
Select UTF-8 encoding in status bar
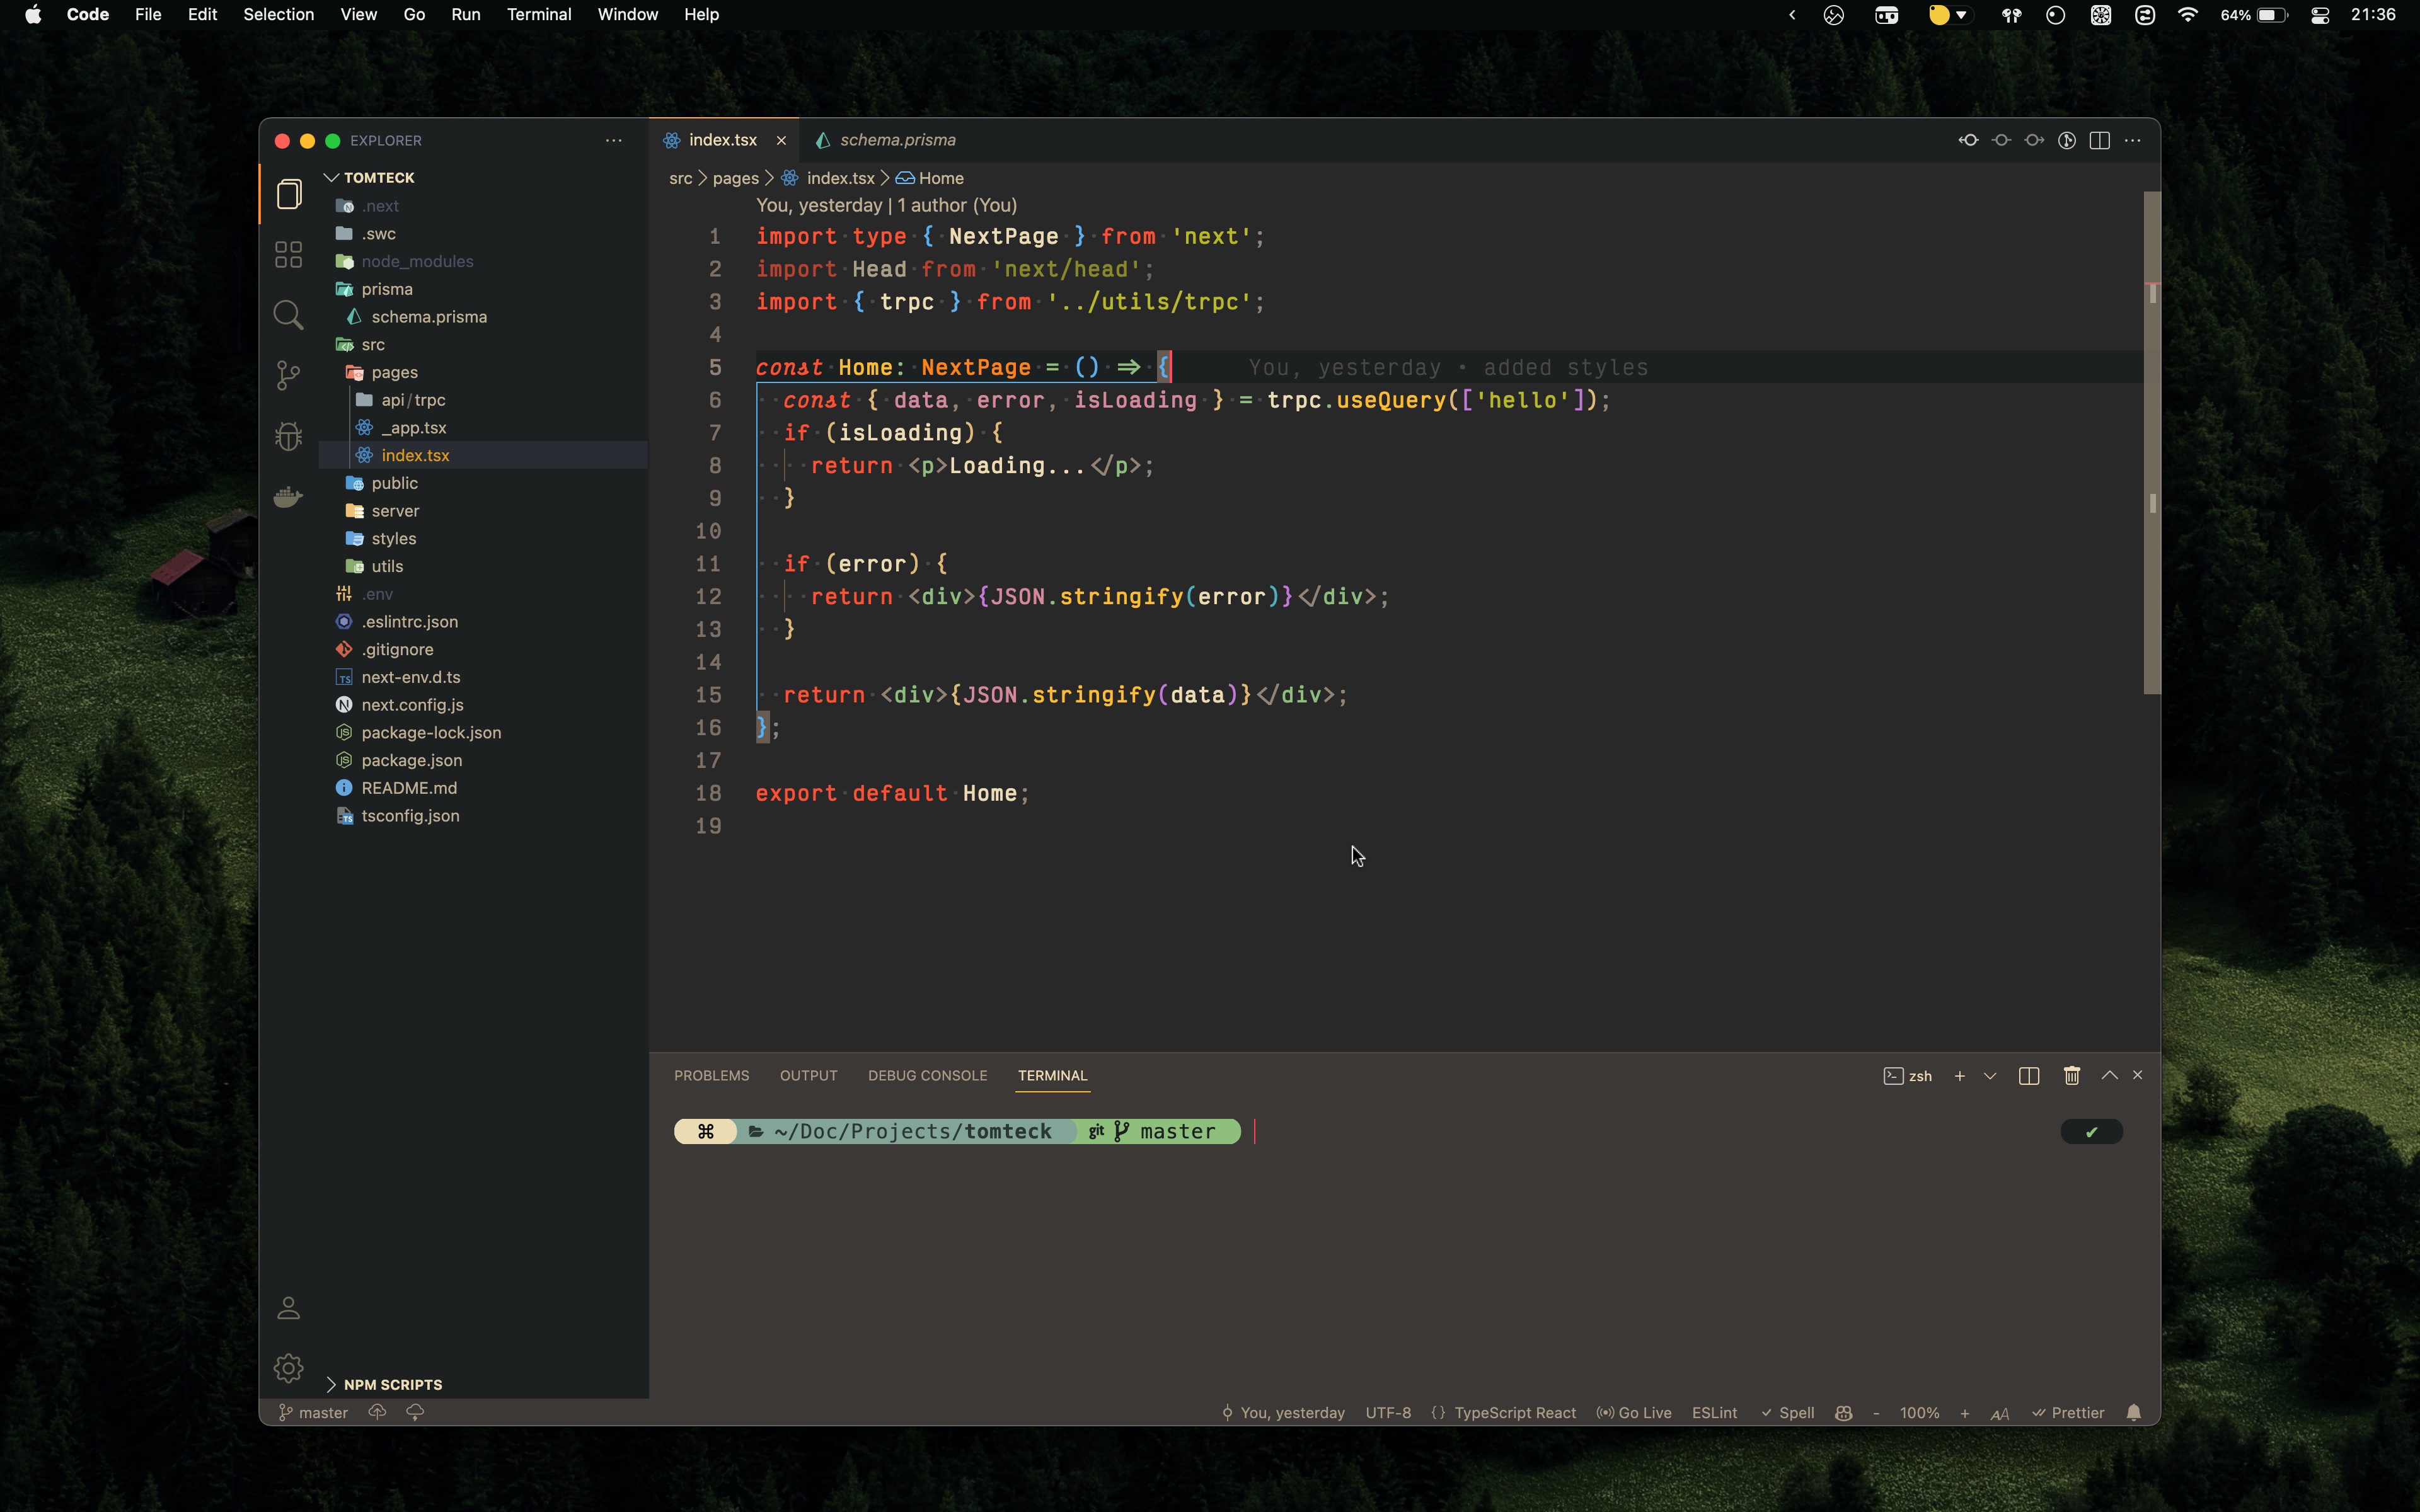pyautogui.click(x=1389, y=1412)
